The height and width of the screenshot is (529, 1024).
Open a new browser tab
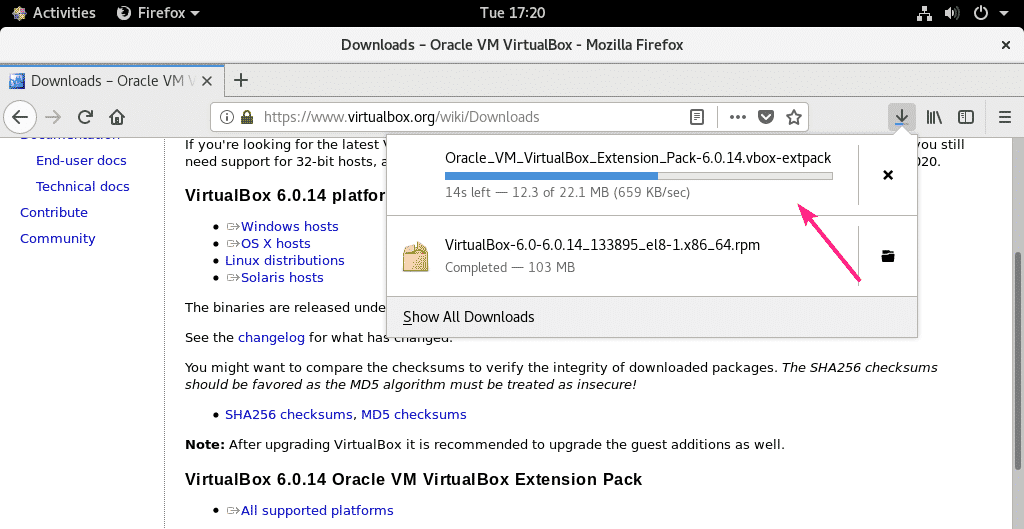tap(240, 80)
